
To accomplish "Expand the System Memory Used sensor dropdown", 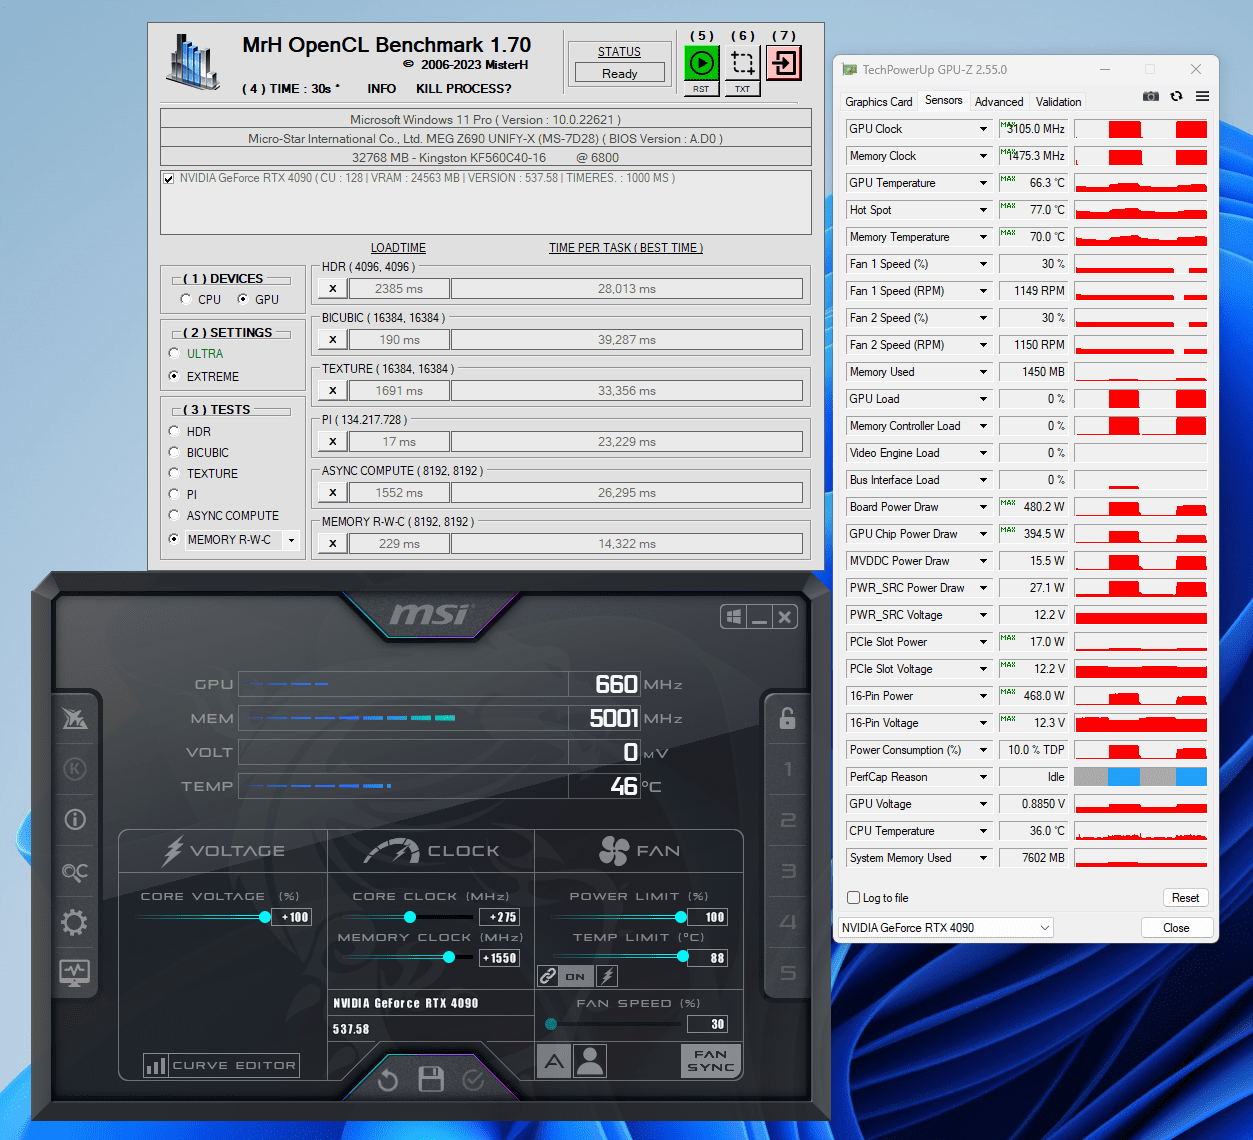I will pos(983,858).
